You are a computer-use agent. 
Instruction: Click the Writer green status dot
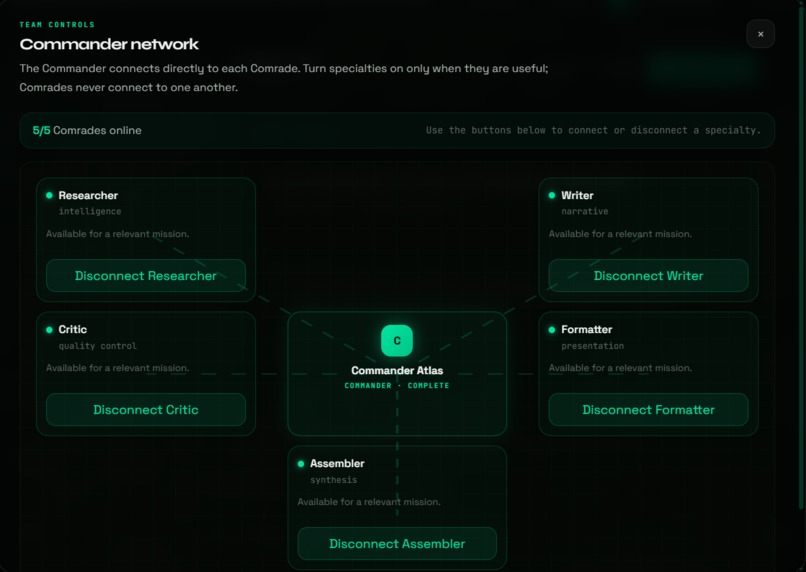point(552,195)
